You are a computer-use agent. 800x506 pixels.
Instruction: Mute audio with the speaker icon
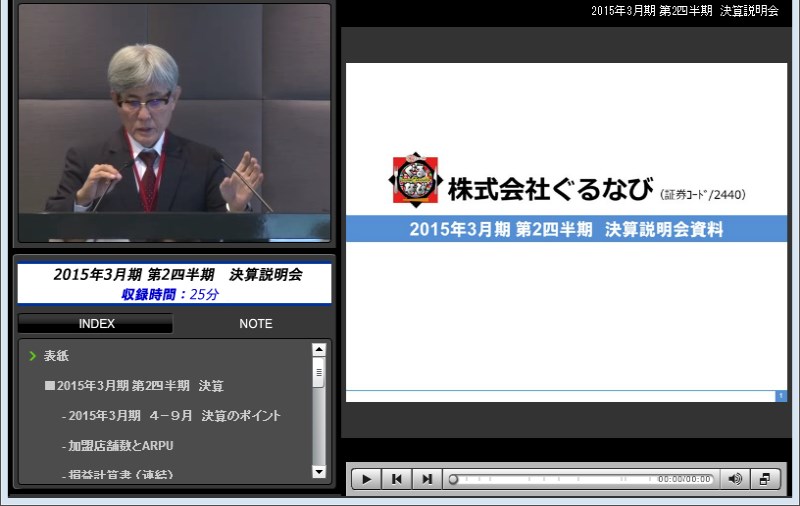pos(735,479)
